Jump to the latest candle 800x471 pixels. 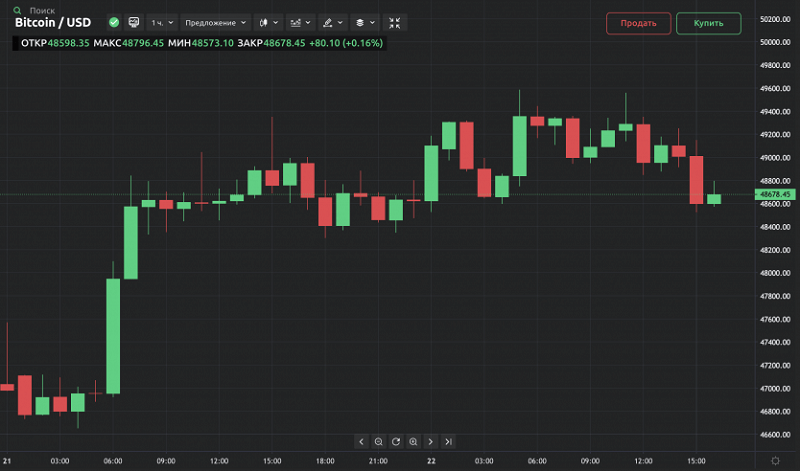pos(448,441)
